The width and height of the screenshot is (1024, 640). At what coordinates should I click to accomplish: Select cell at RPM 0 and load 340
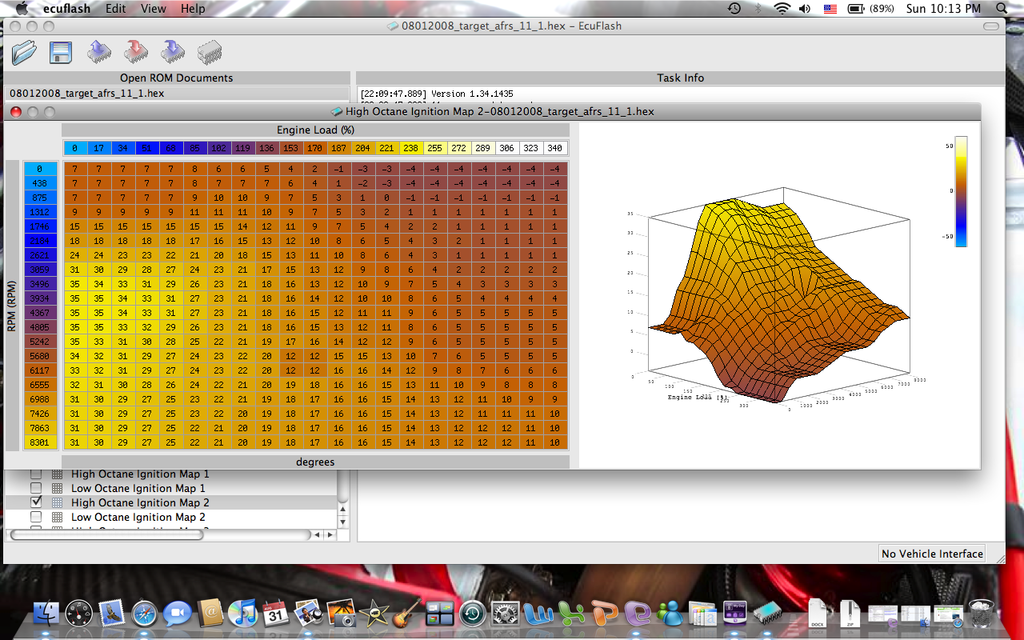pos(555,169)
